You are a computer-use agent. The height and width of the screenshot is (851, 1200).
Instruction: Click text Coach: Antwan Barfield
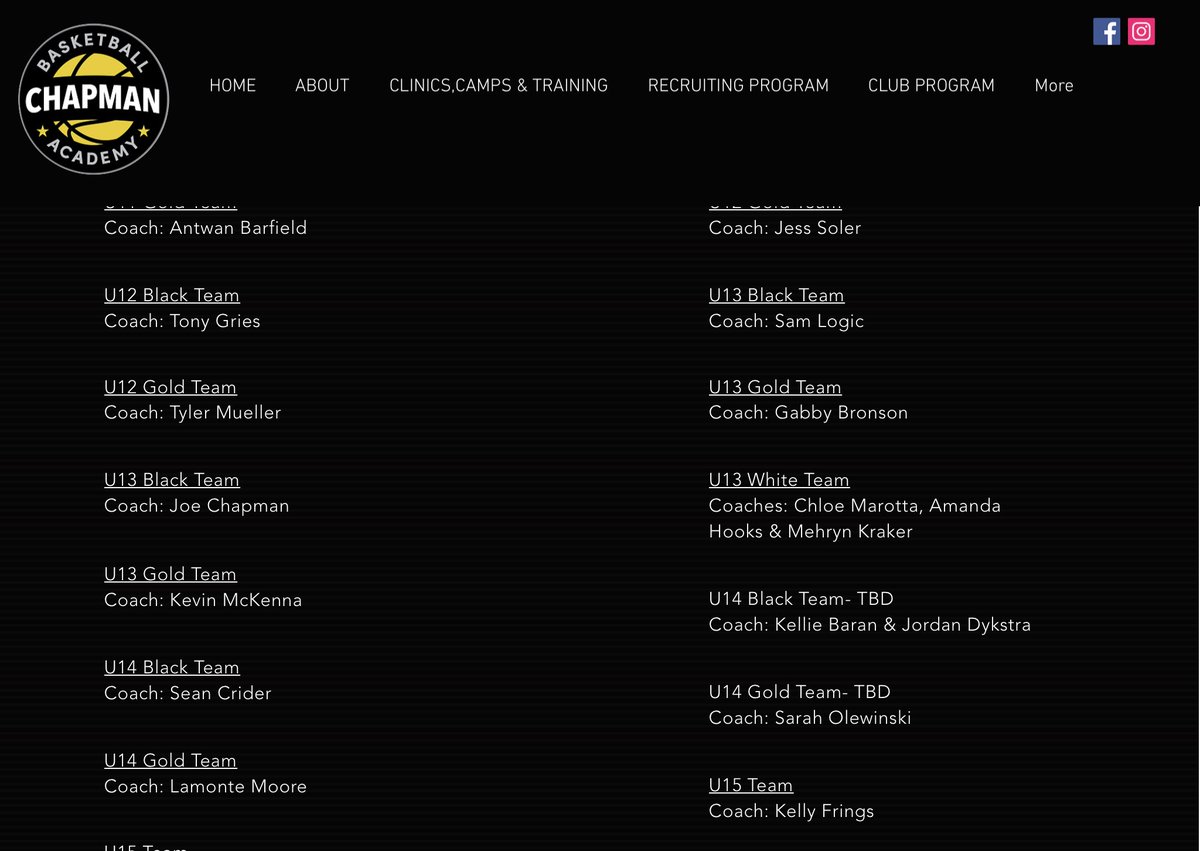pos(205,228)
